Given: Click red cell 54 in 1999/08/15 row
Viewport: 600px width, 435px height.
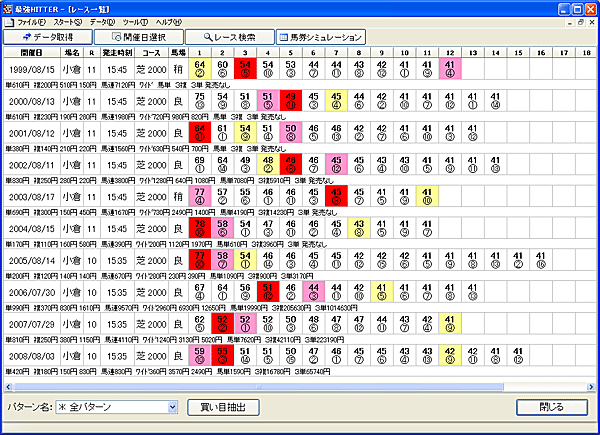Looking at the screenshot, I should [245, 69].
